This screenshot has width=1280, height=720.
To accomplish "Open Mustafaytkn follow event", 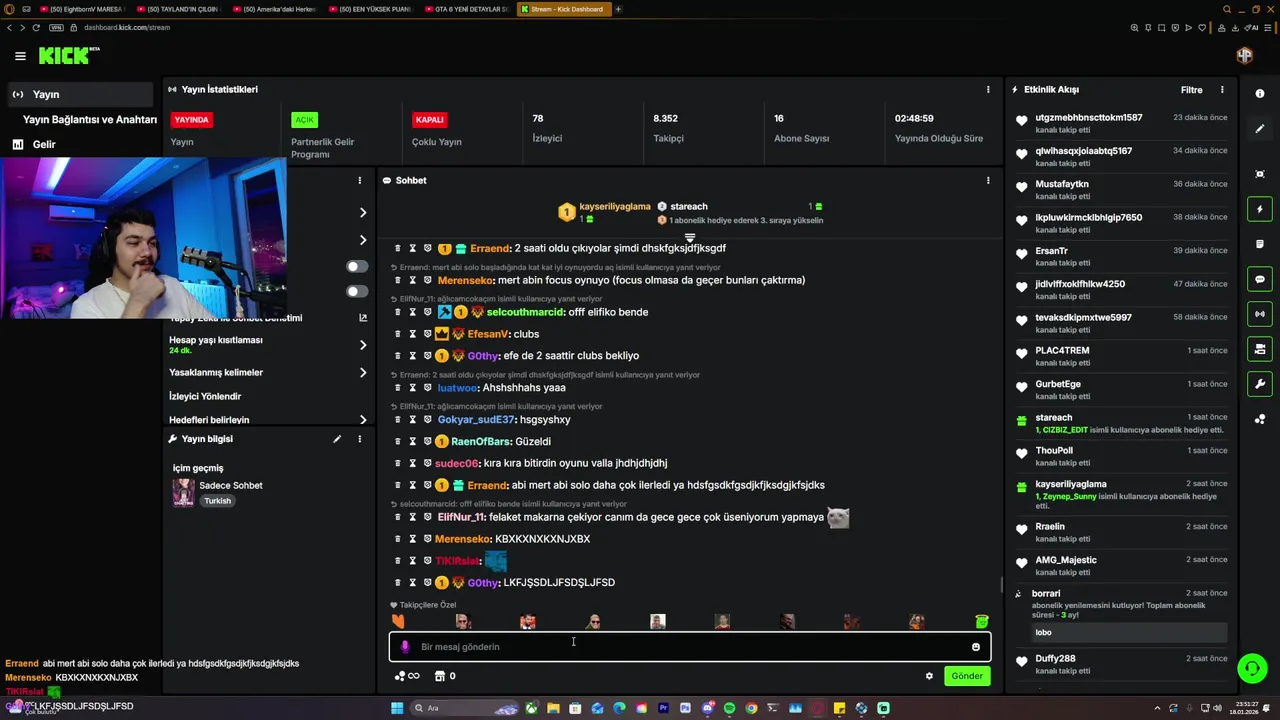I will click(x=1062, y=184).
